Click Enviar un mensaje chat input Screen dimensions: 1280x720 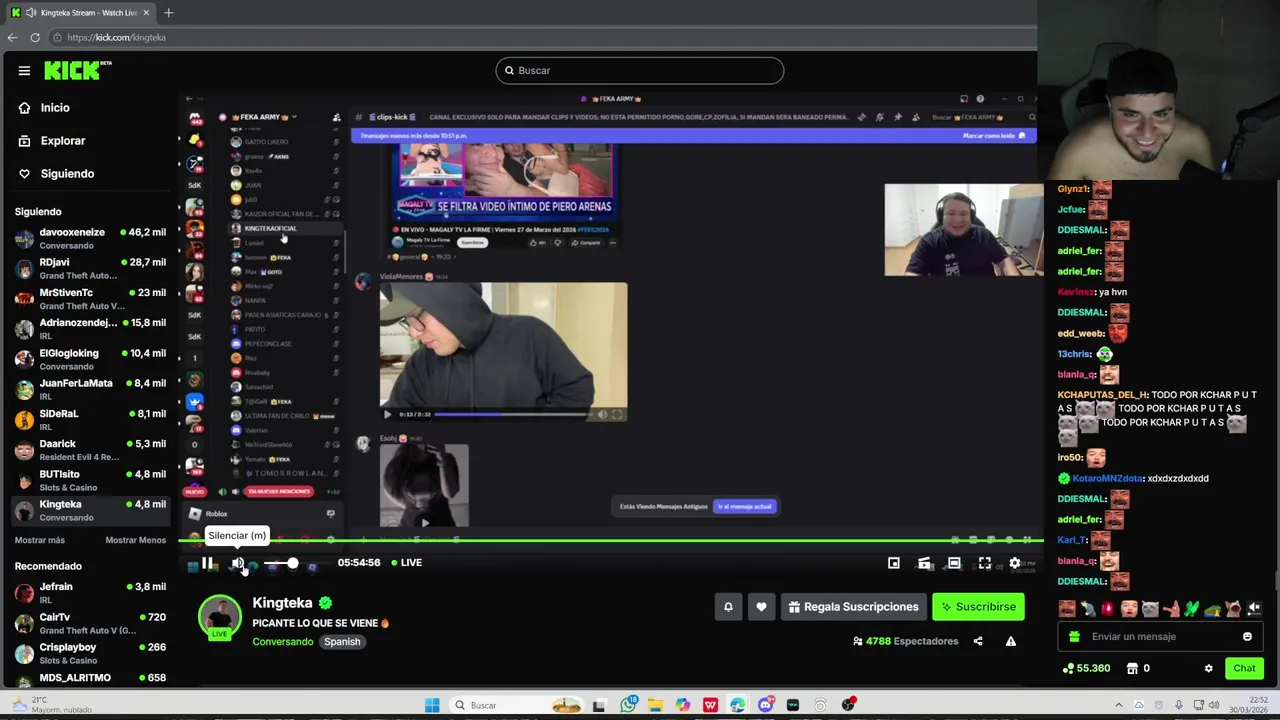pos(1160,637)
